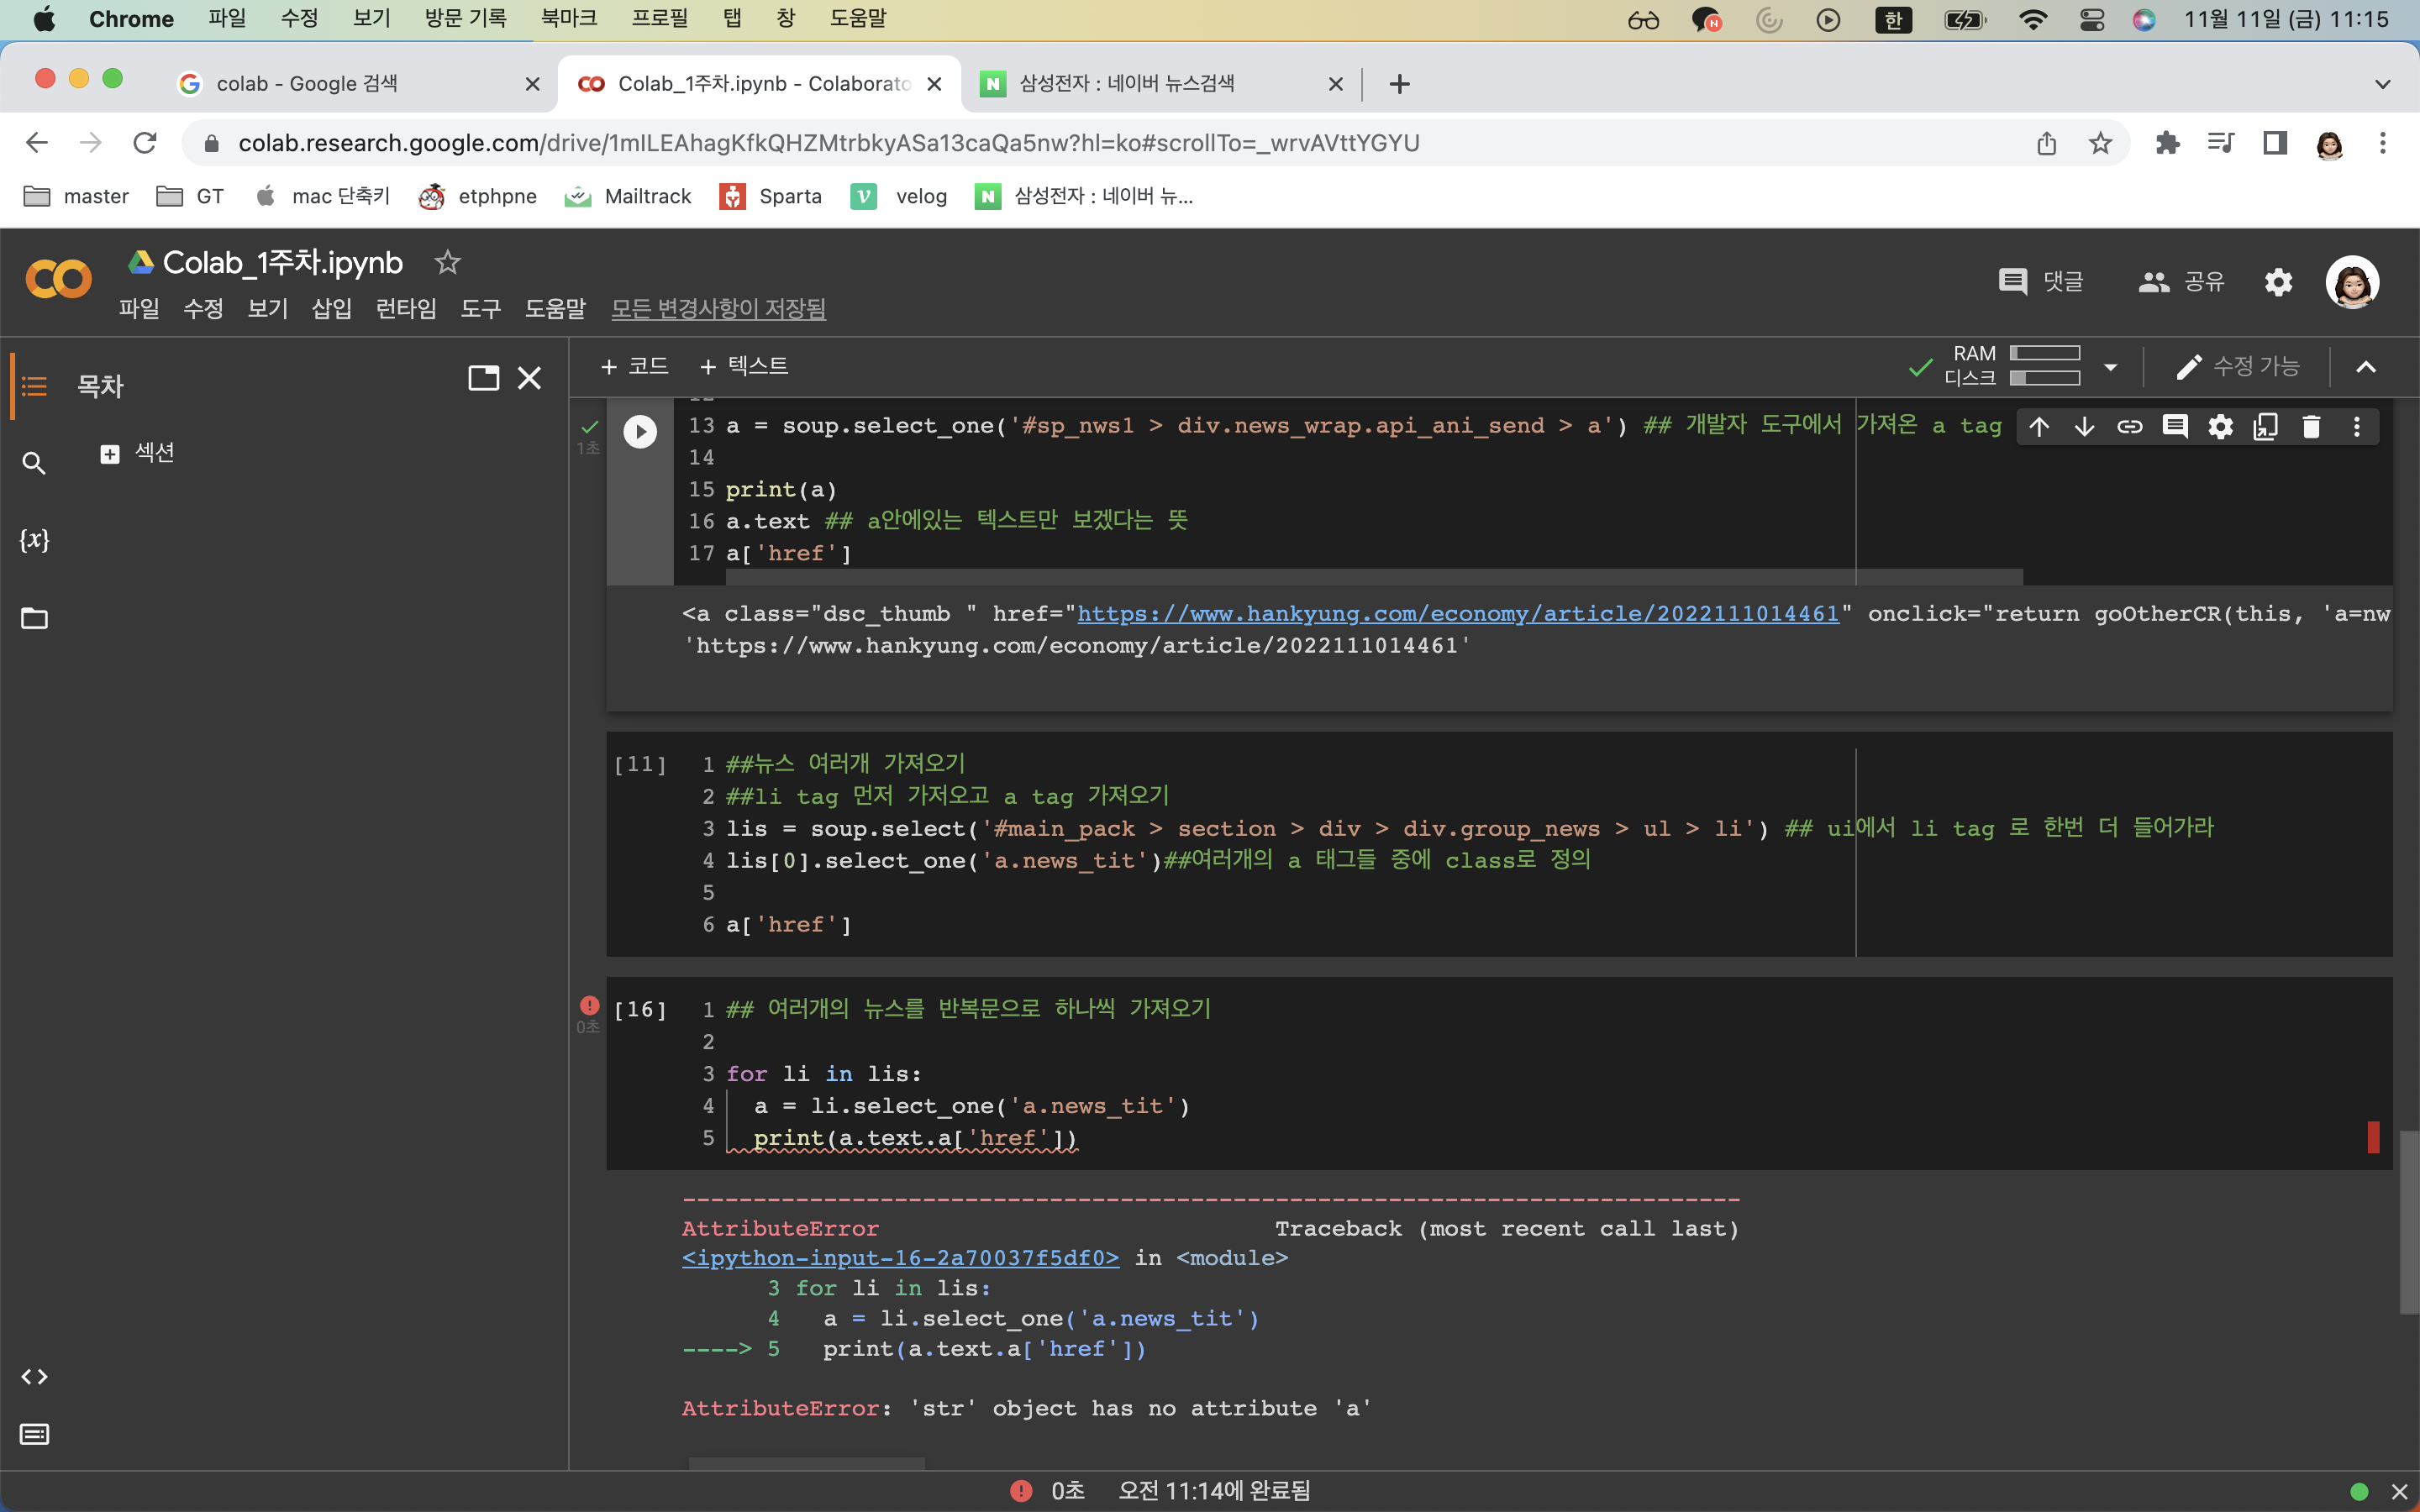Copy link to cell icon
2420x1512 pixels.
pyautogui.click(x=2130, y=427)
